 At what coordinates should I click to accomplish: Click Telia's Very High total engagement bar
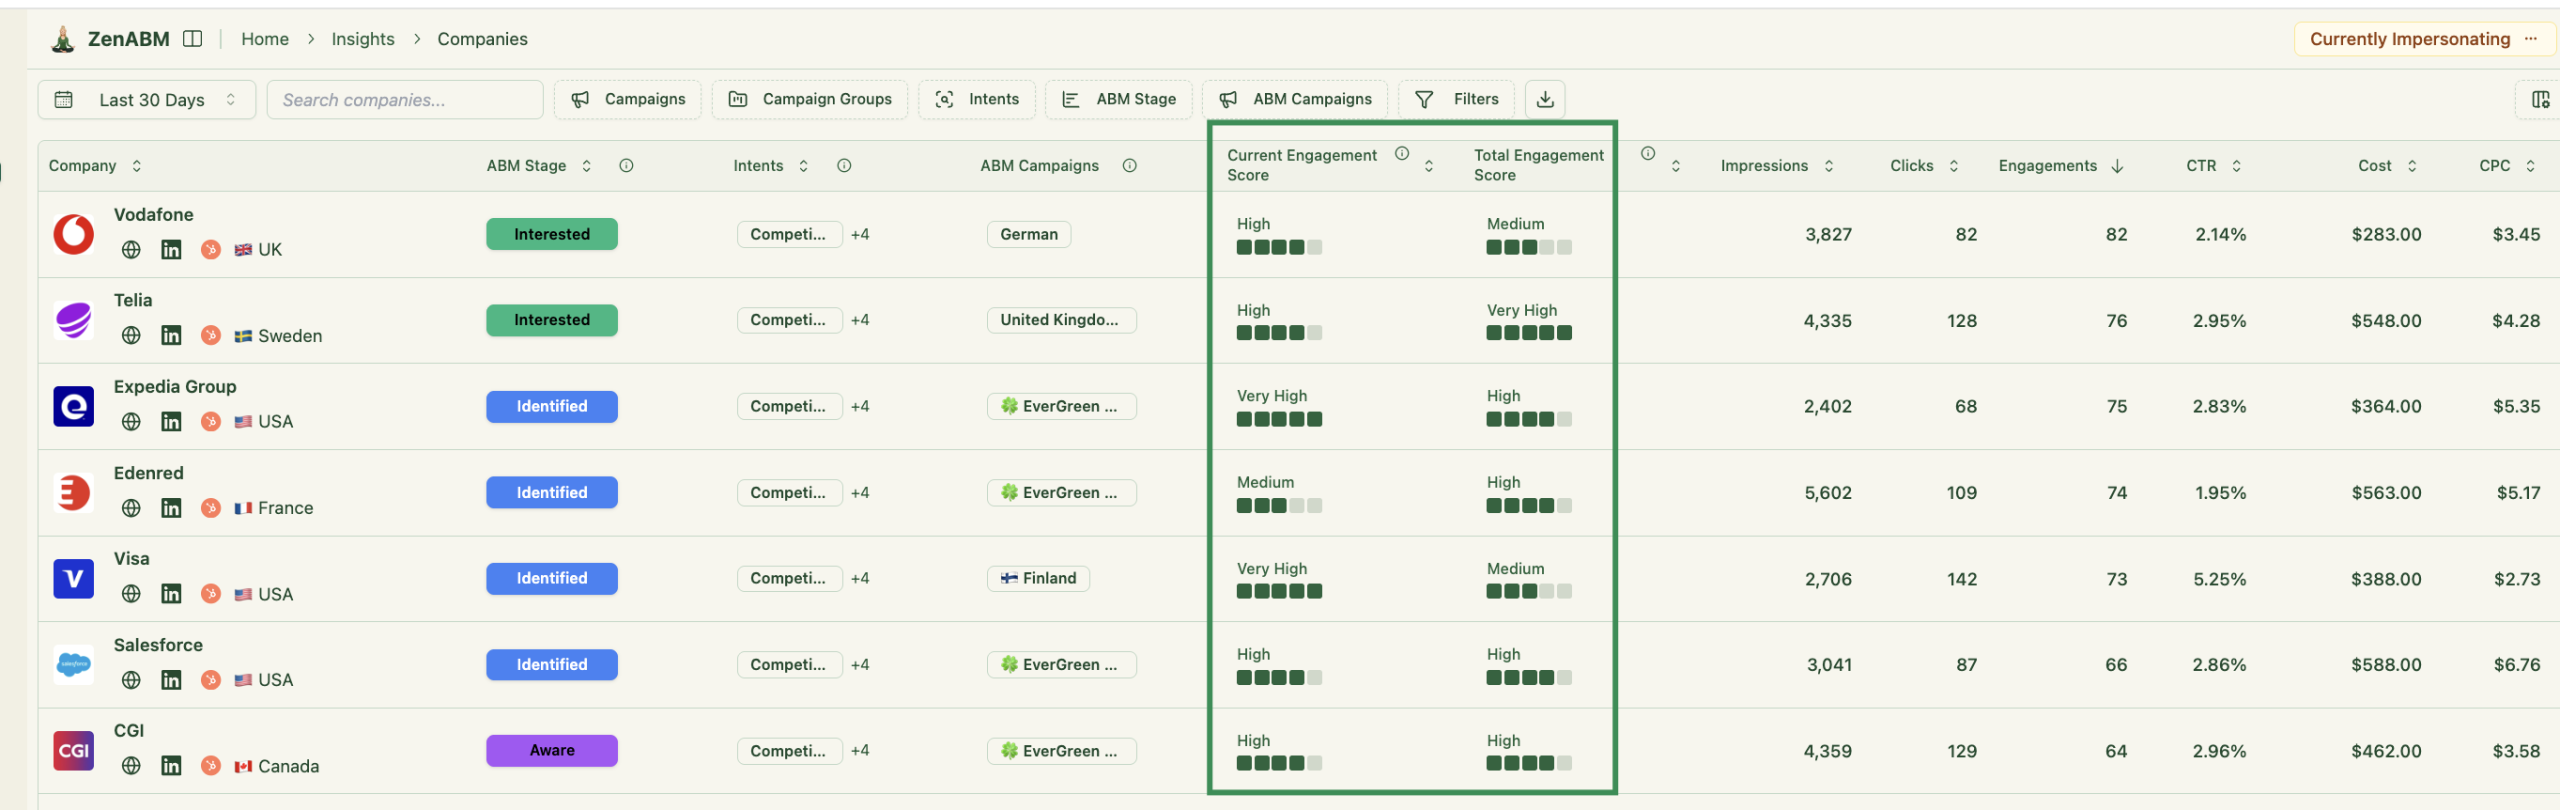(x=1529, y=333)
